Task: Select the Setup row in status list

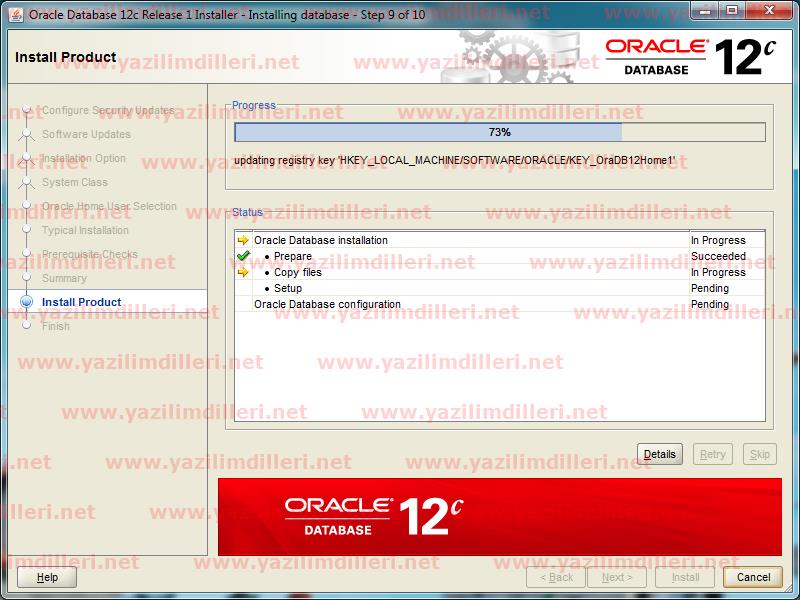Action: click(288, 288)
